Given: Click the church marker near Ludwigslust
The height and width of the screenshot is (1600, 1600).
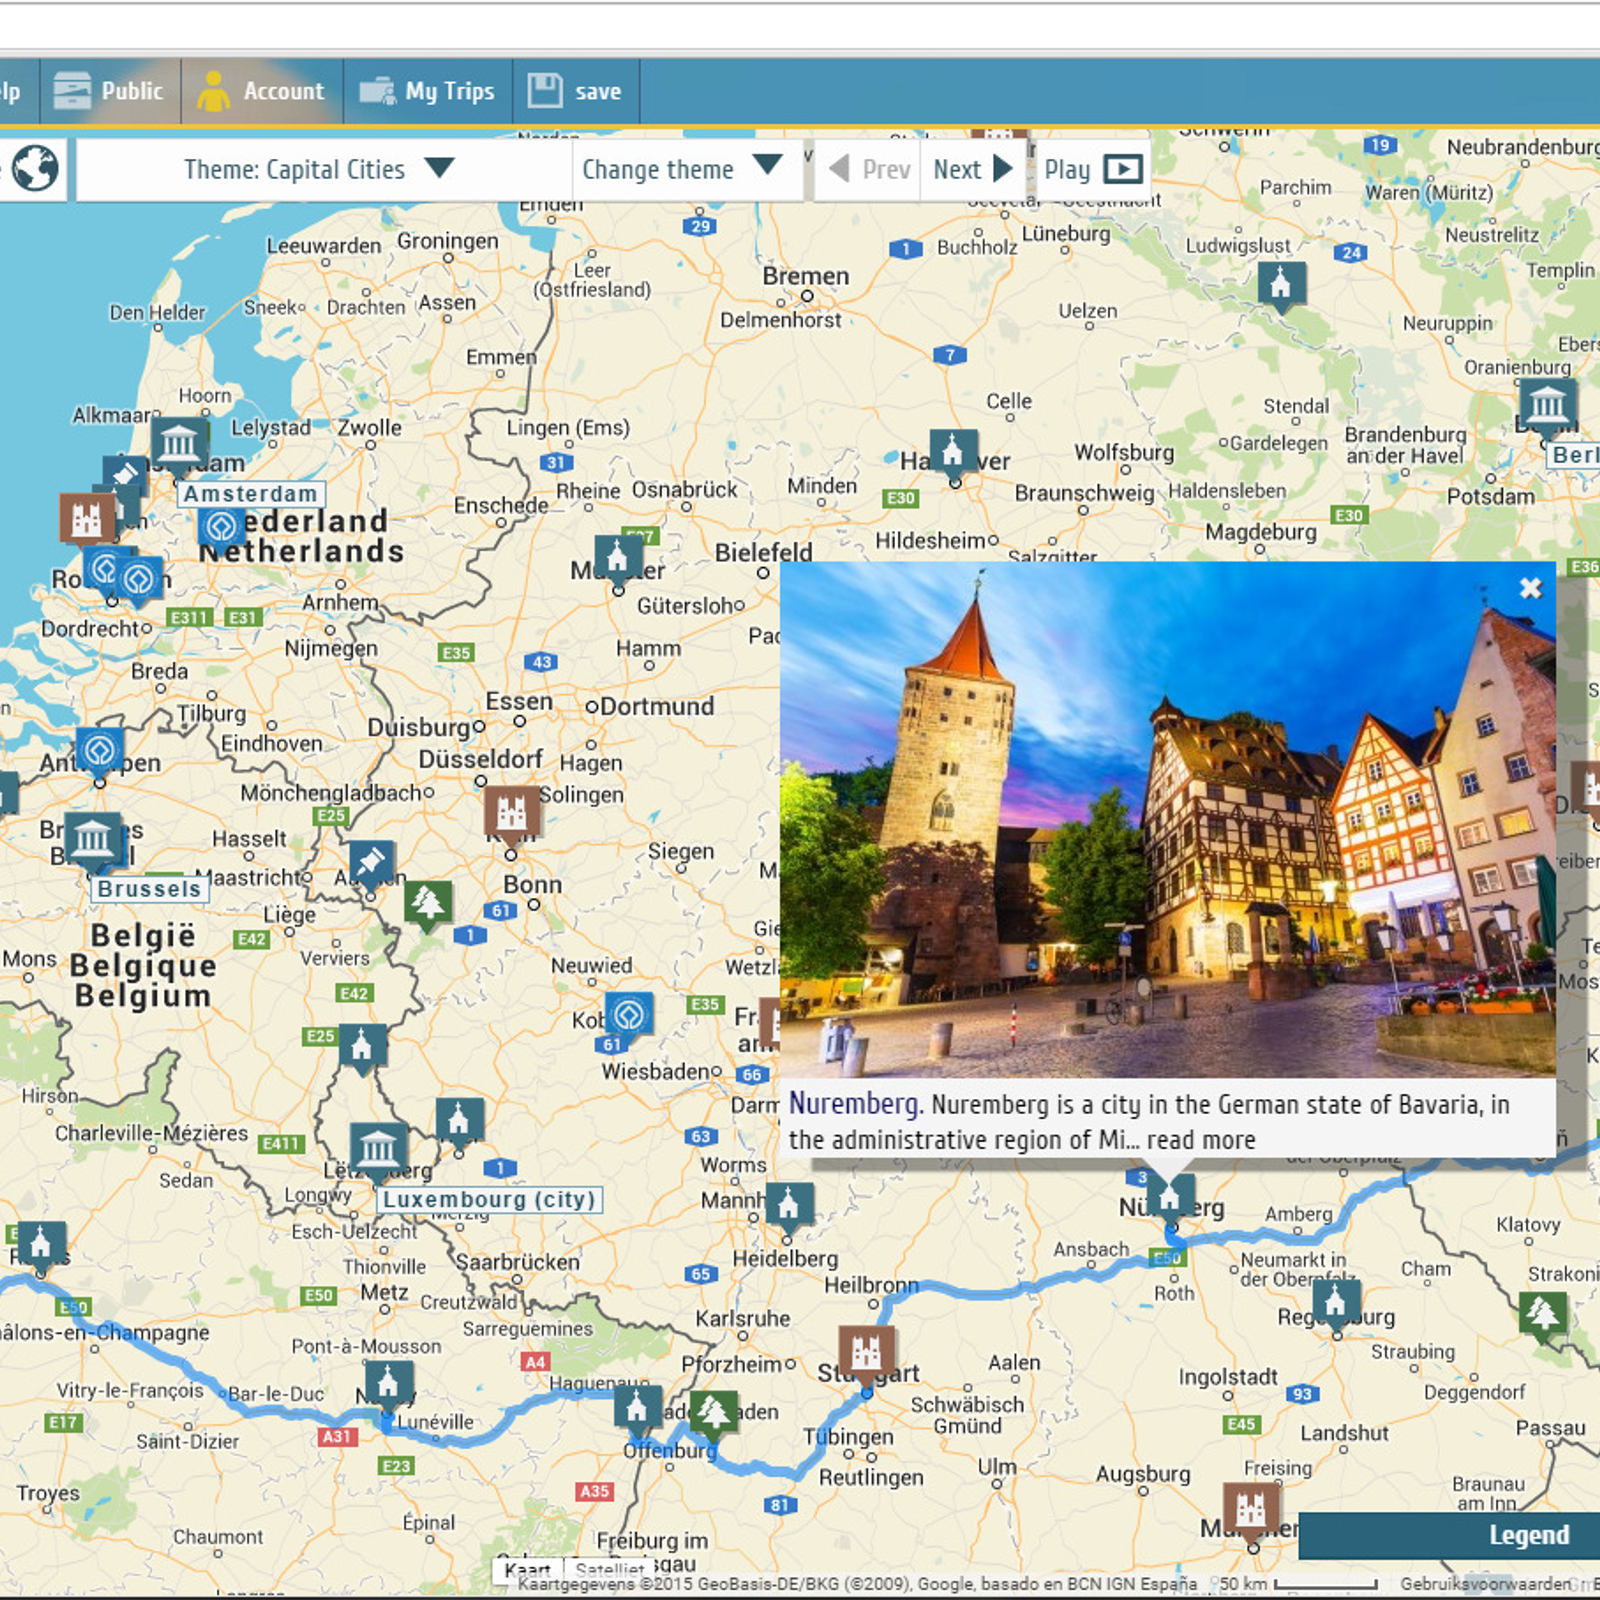Looking at the screenshot, I should tap(1282, 285).
